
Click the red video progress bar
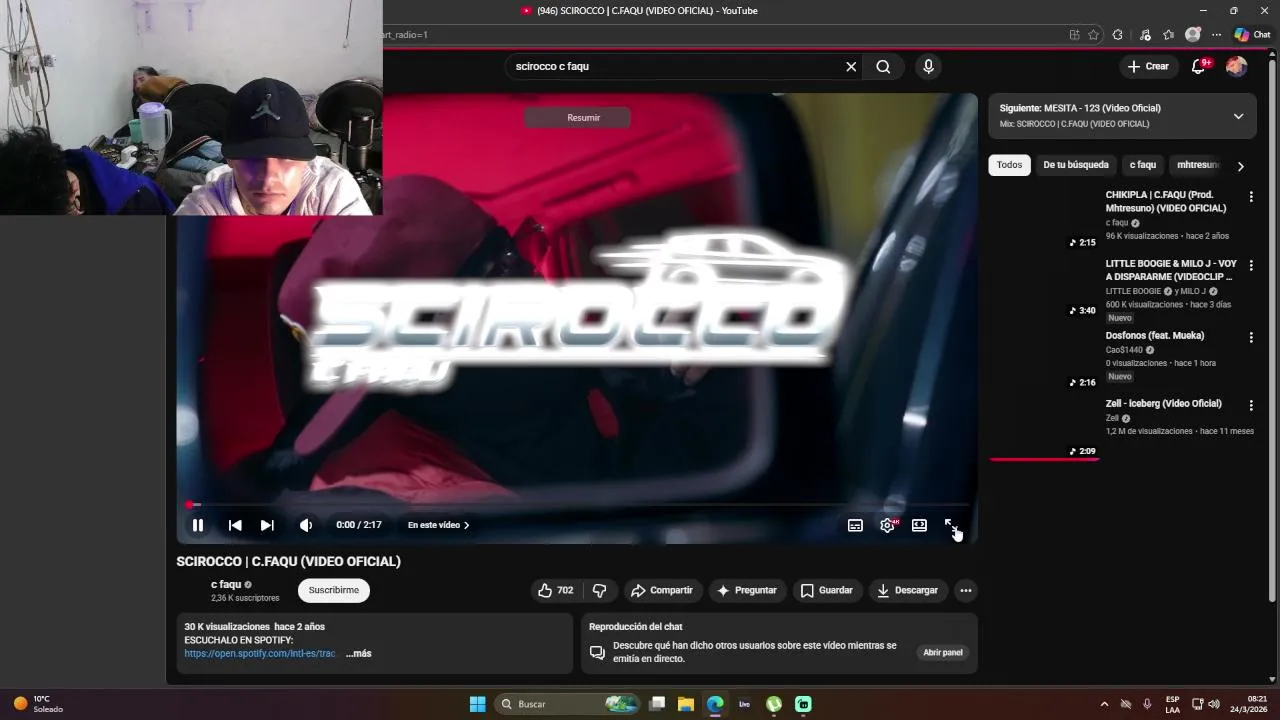coord(577,505)
